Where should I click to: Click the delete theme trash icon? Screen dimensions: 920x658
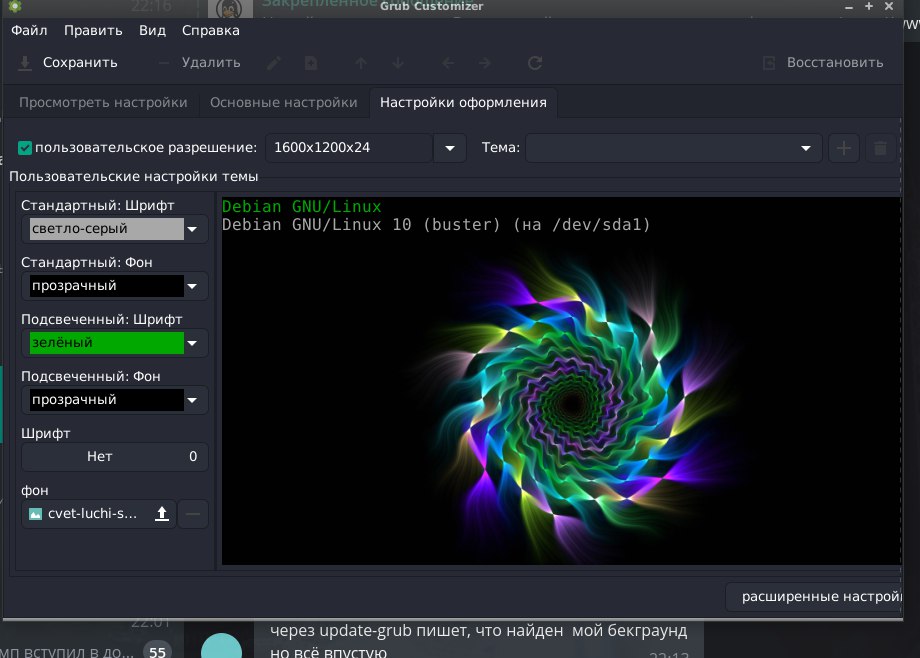coord(880,148)
